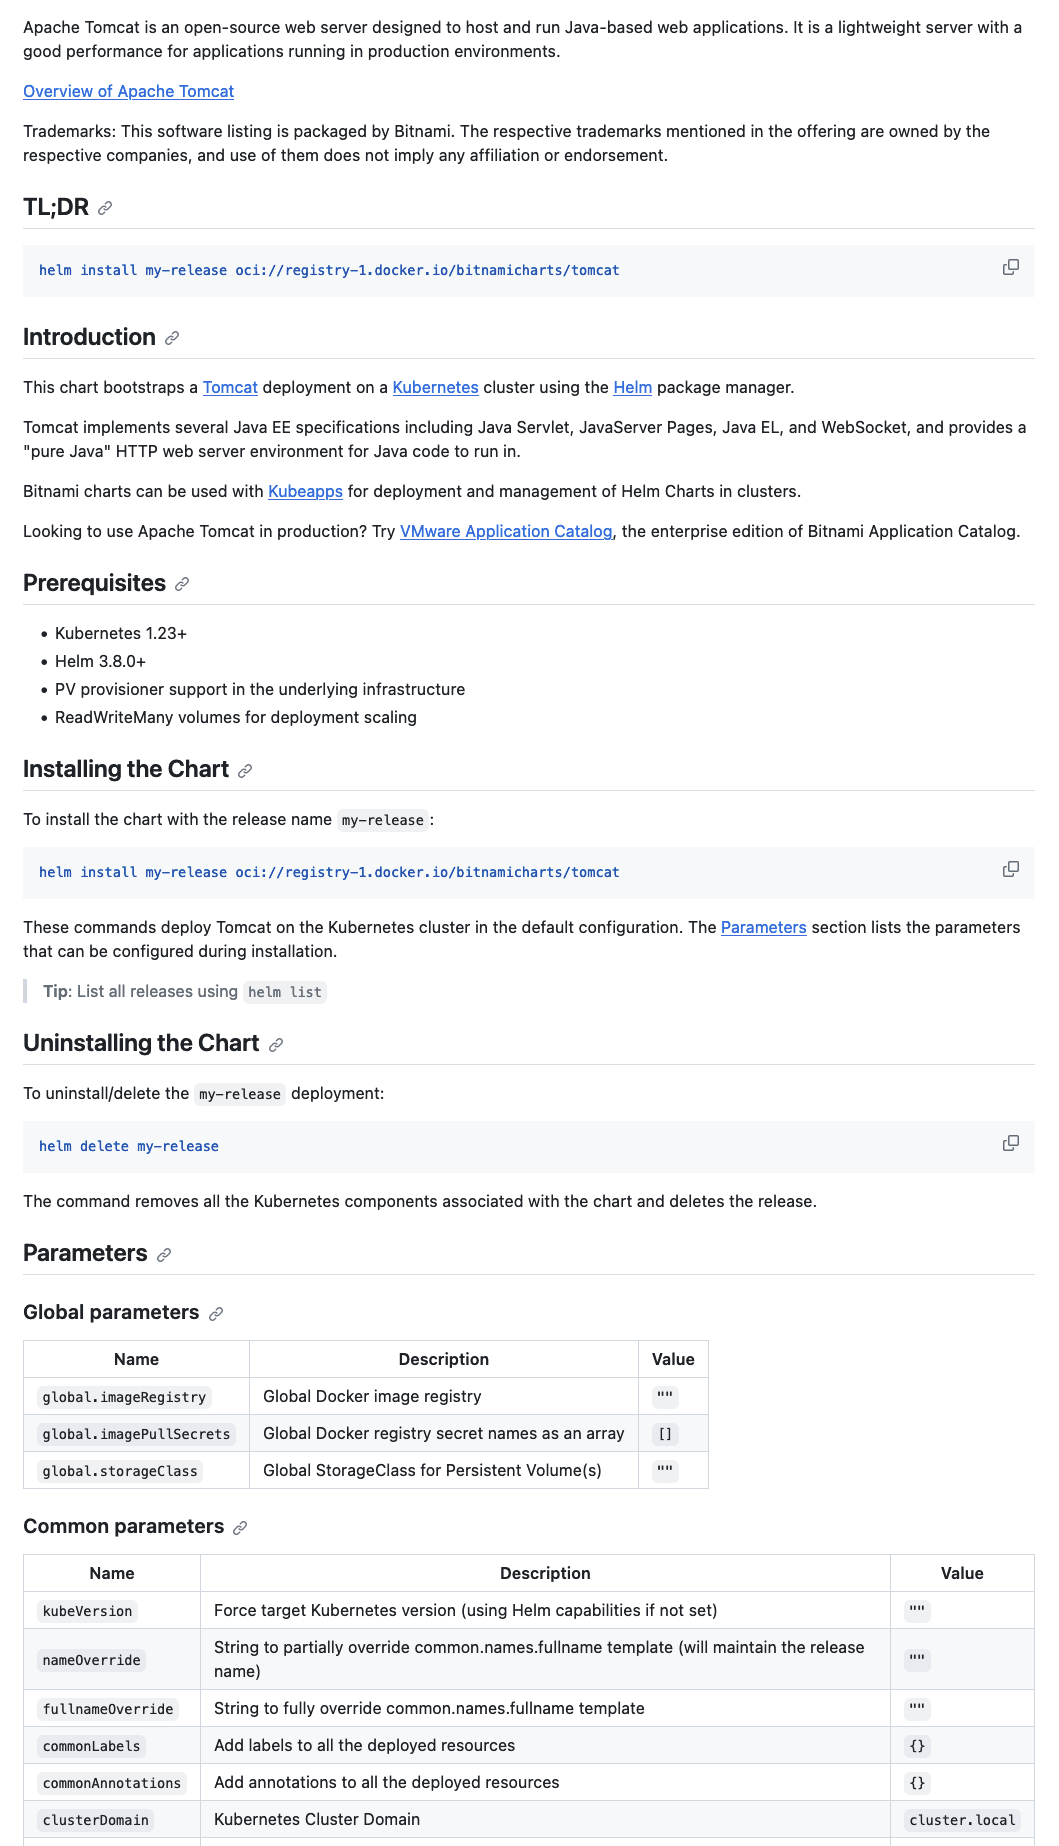This screenshot has height=1846, width=1059.
Task: Click the anchor icon next to Prerequisites heading
Action: (x=181, y=583)
